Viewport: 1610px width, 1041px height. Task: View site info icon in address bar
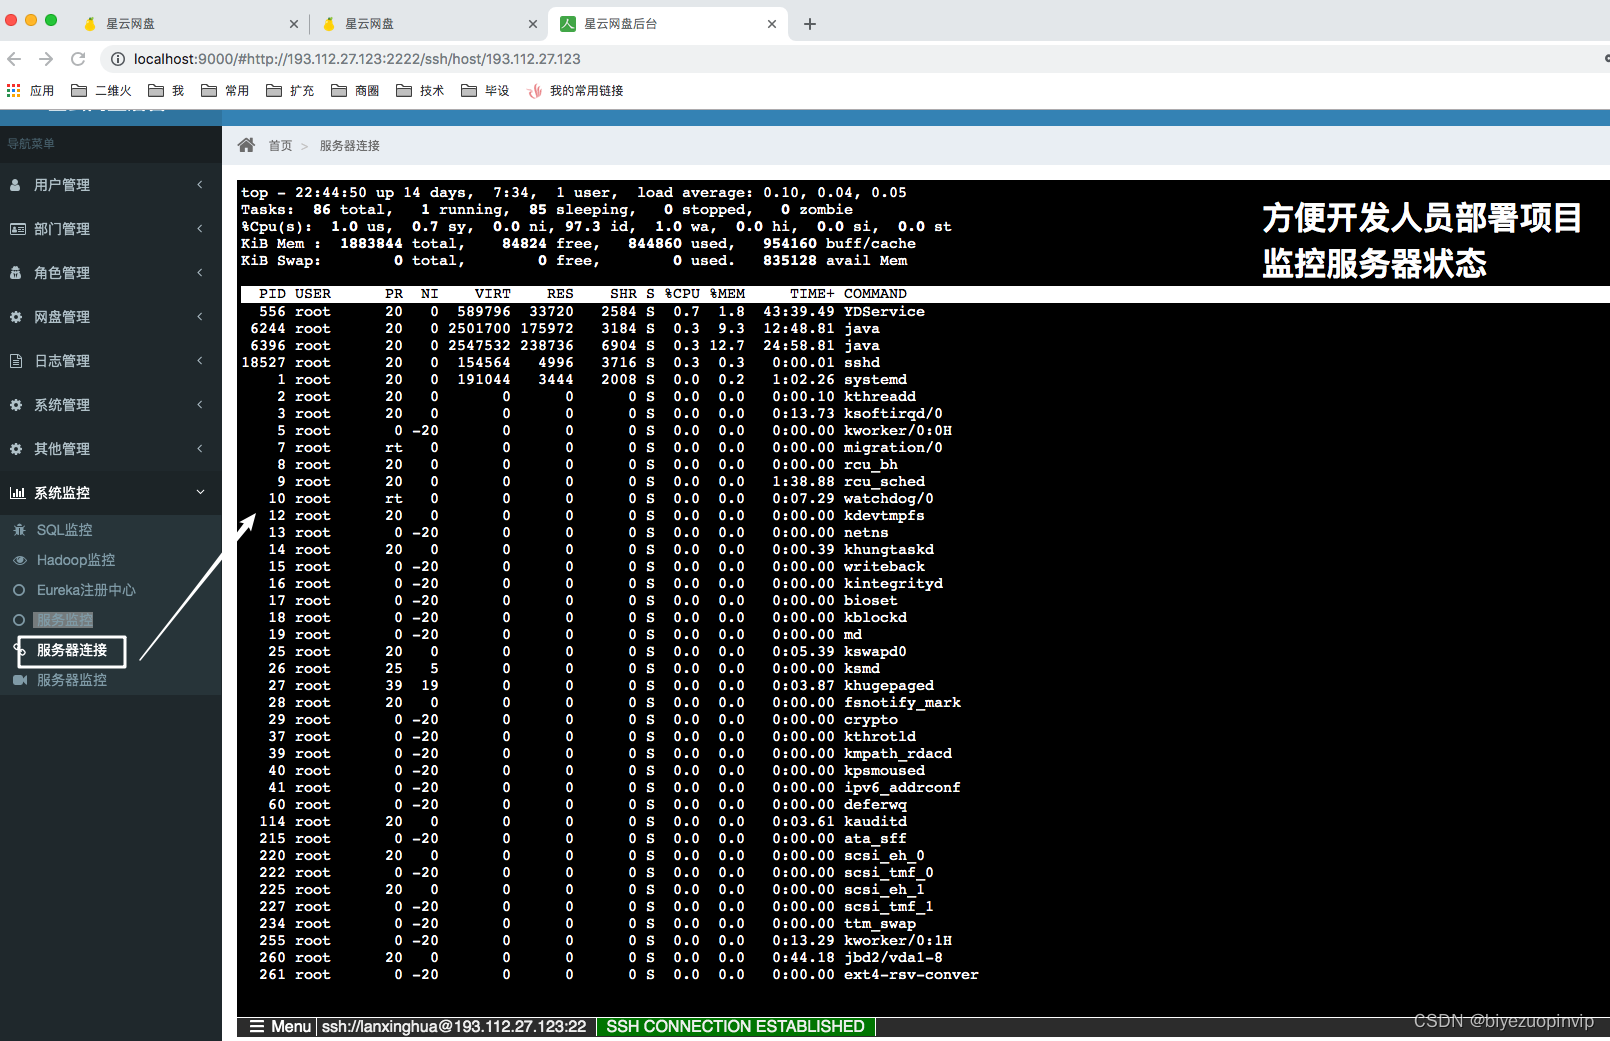coord(117,59)
